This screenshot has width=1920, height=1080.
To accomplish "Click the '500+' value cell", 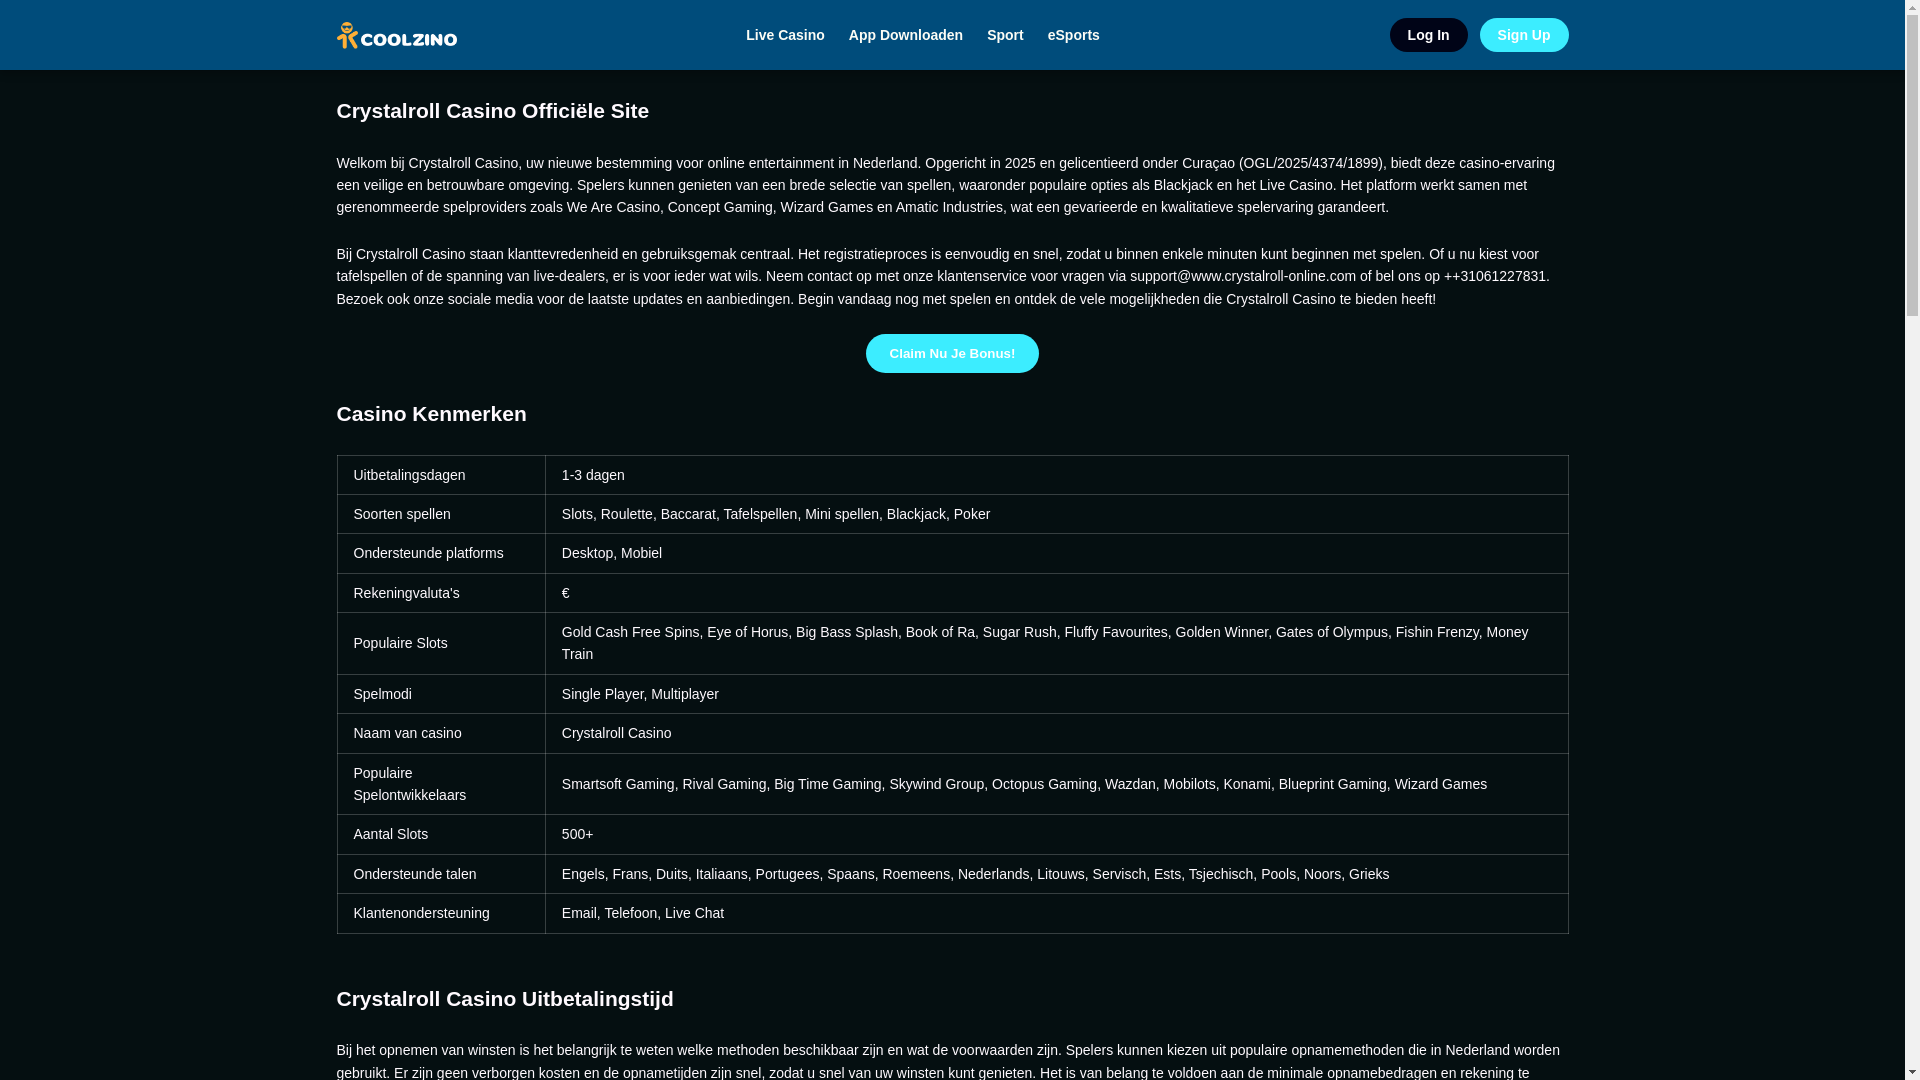I will click(1056, 834).
